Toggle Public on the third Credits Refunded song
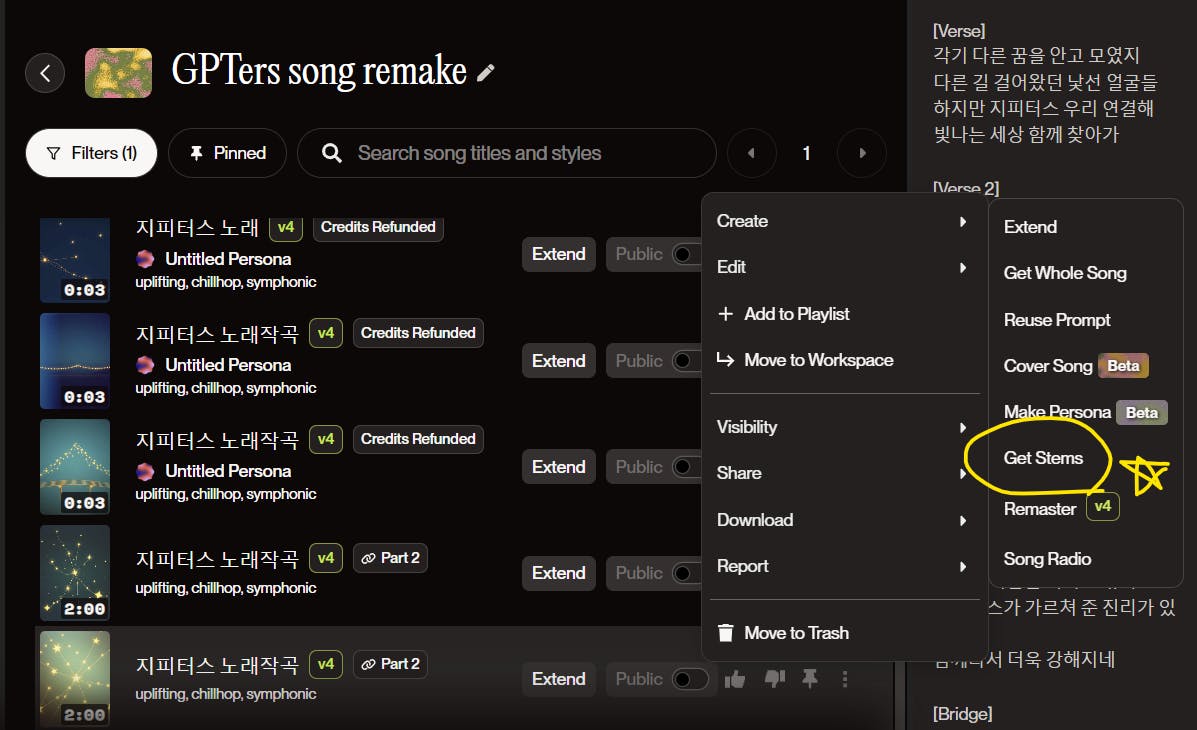 point(686,467)
